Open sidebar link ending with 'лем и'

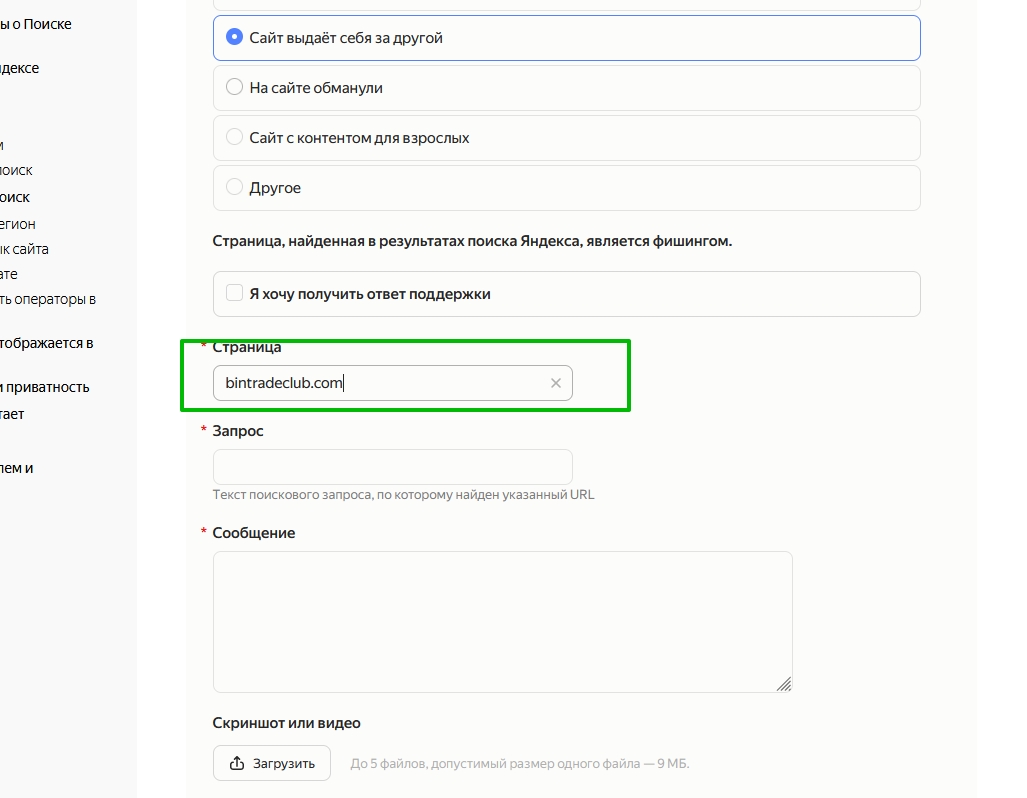click(17, 468)
